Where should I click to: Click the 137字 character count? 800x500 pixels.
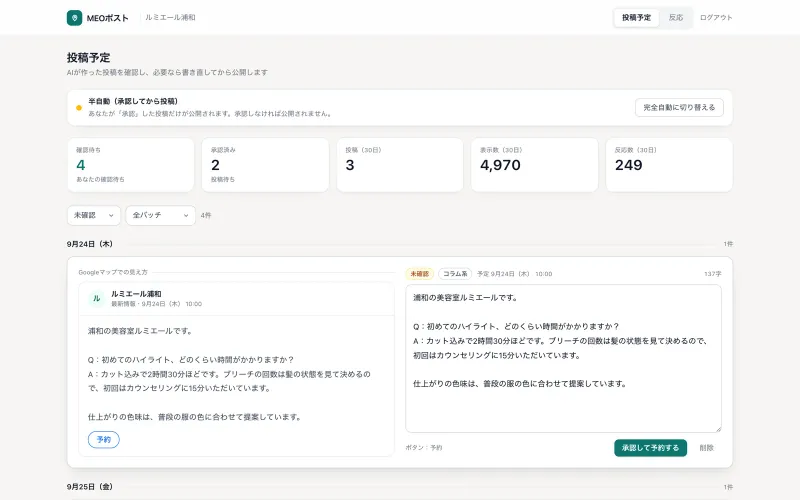click(x=713, y=274)
